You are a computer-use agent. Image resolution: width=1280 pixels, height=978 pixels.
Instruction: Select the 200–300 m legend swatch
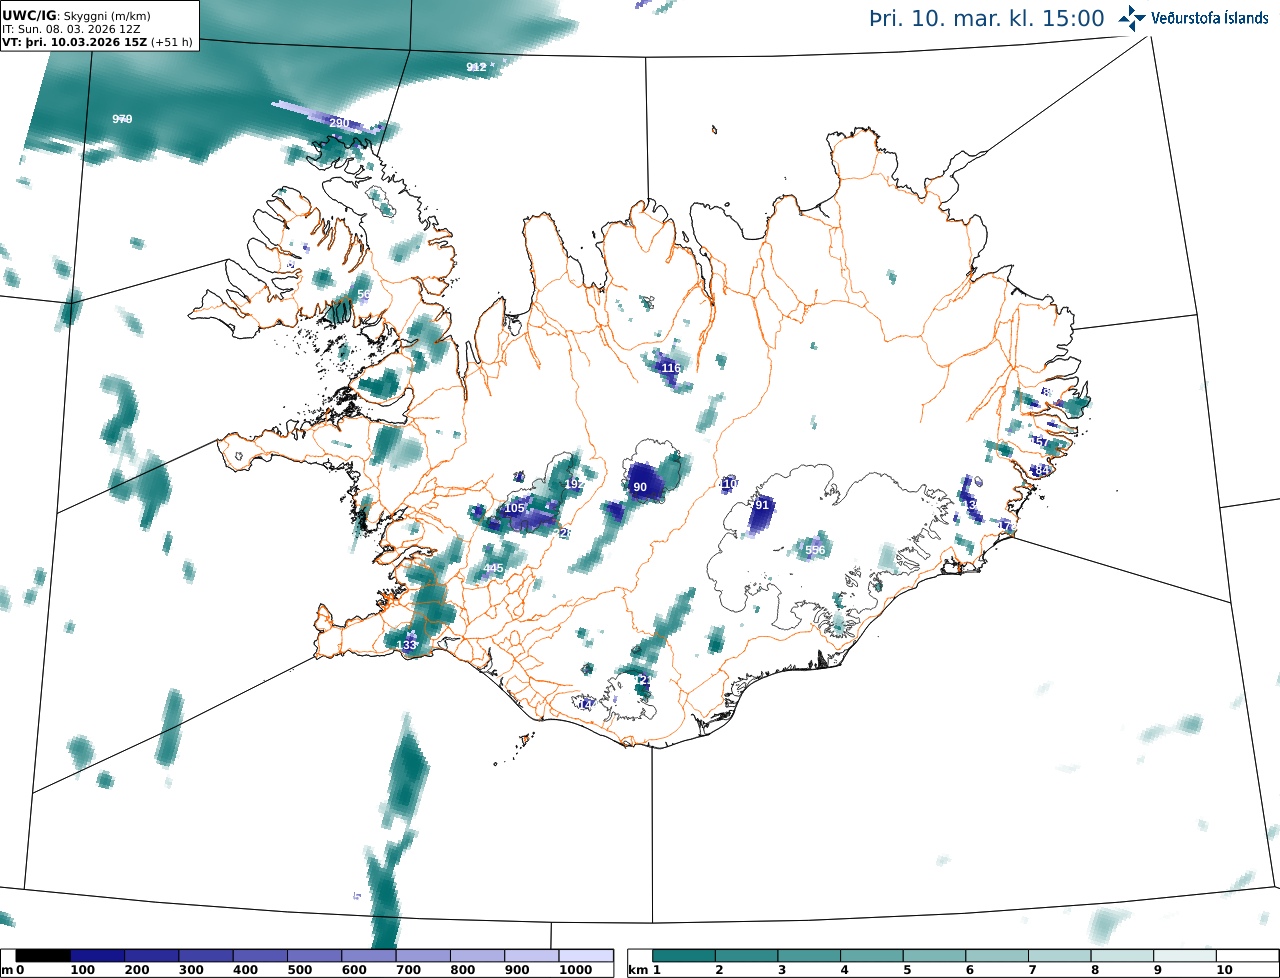pos(152,956)
